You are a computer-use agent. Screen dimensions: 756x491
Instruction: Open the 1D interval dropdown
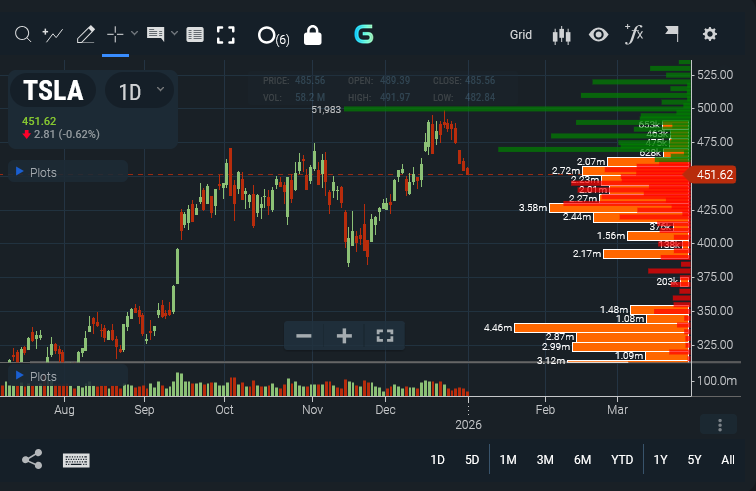click(x=139, y=90)
